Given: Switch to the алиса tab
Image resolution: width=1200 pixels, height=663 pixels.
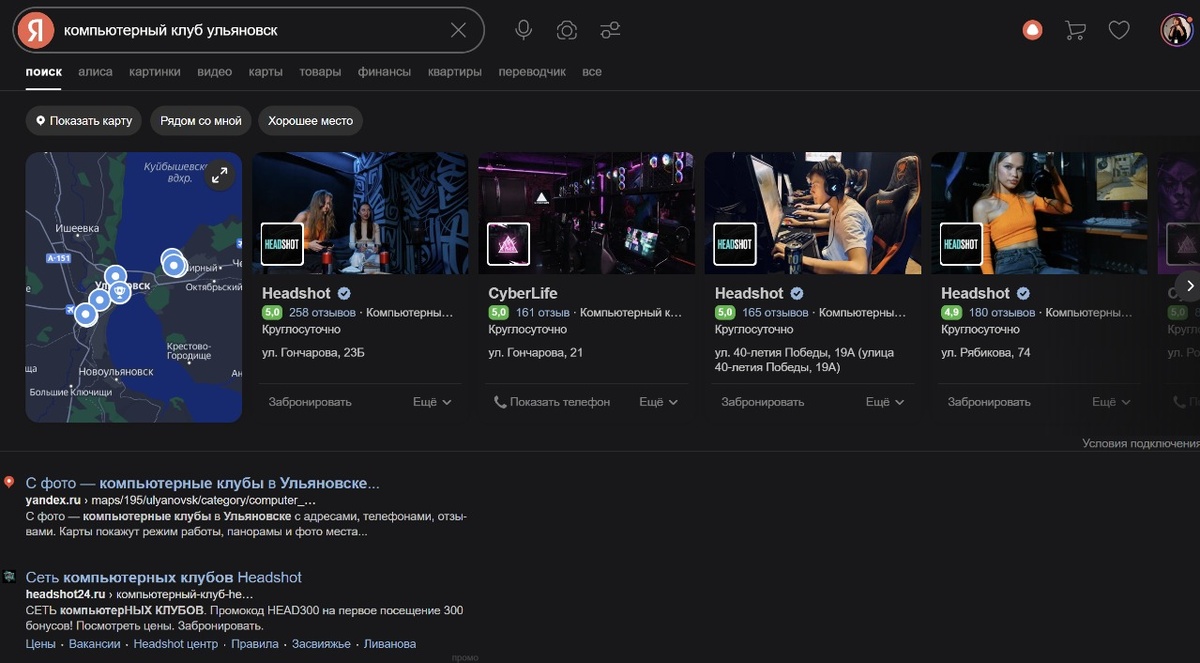Looking at the screenshot, I should [95, 72].
